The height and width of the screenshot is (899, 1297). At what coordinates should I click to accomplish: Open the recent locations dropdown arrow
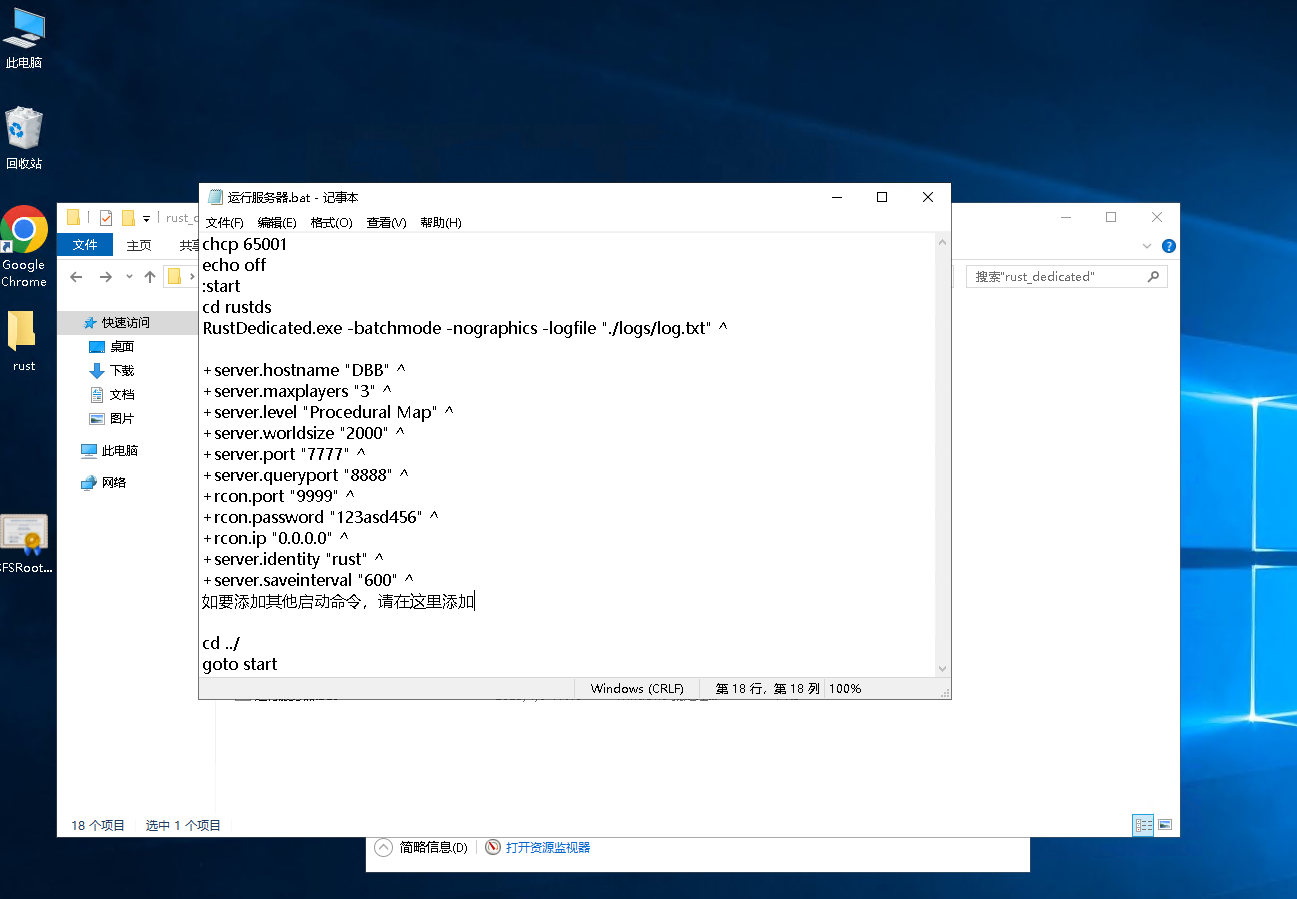click(x=129, y=277)
